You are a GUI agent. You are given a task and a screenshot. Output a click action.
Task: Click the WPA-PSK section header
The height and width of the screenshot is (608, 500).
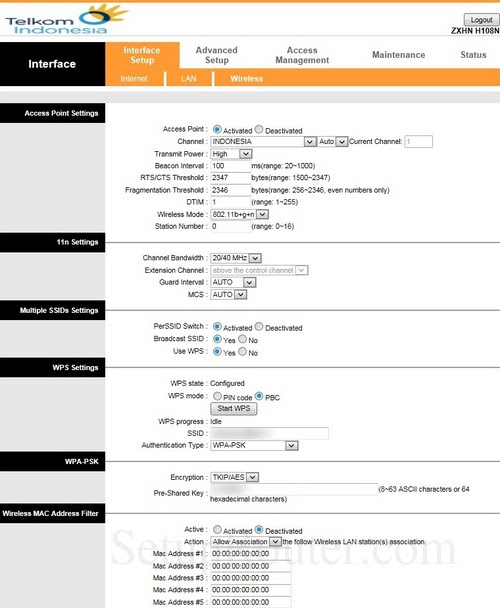click(x=52, y=461)
